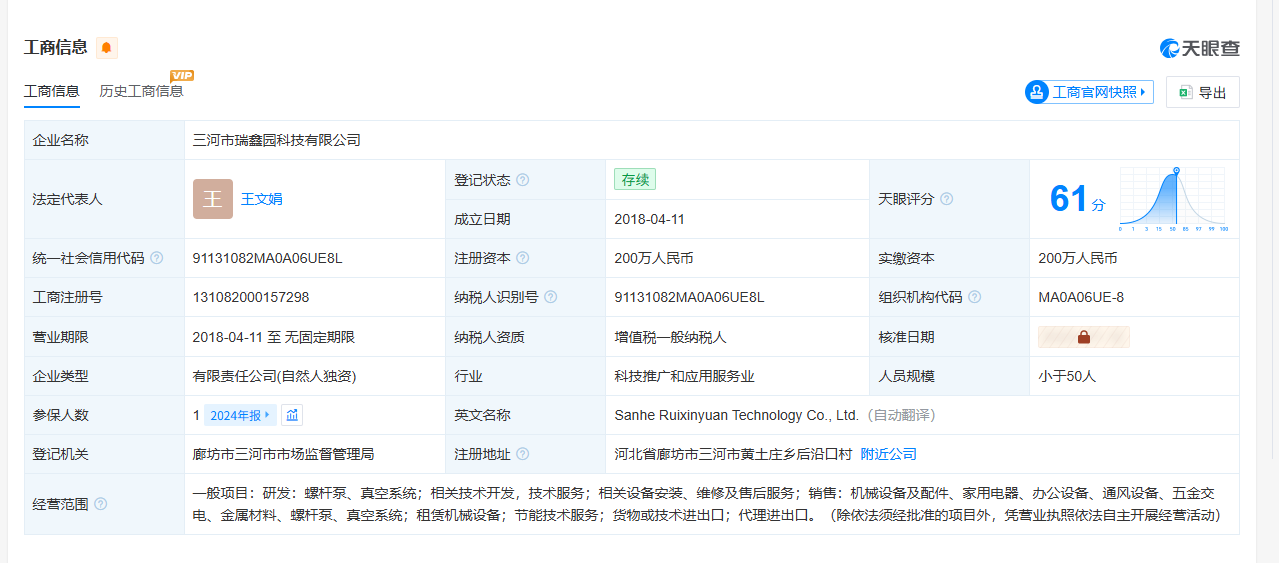Click the help icon beside 纳税人识别号
Screen dimensions: 1279x563
551,297
